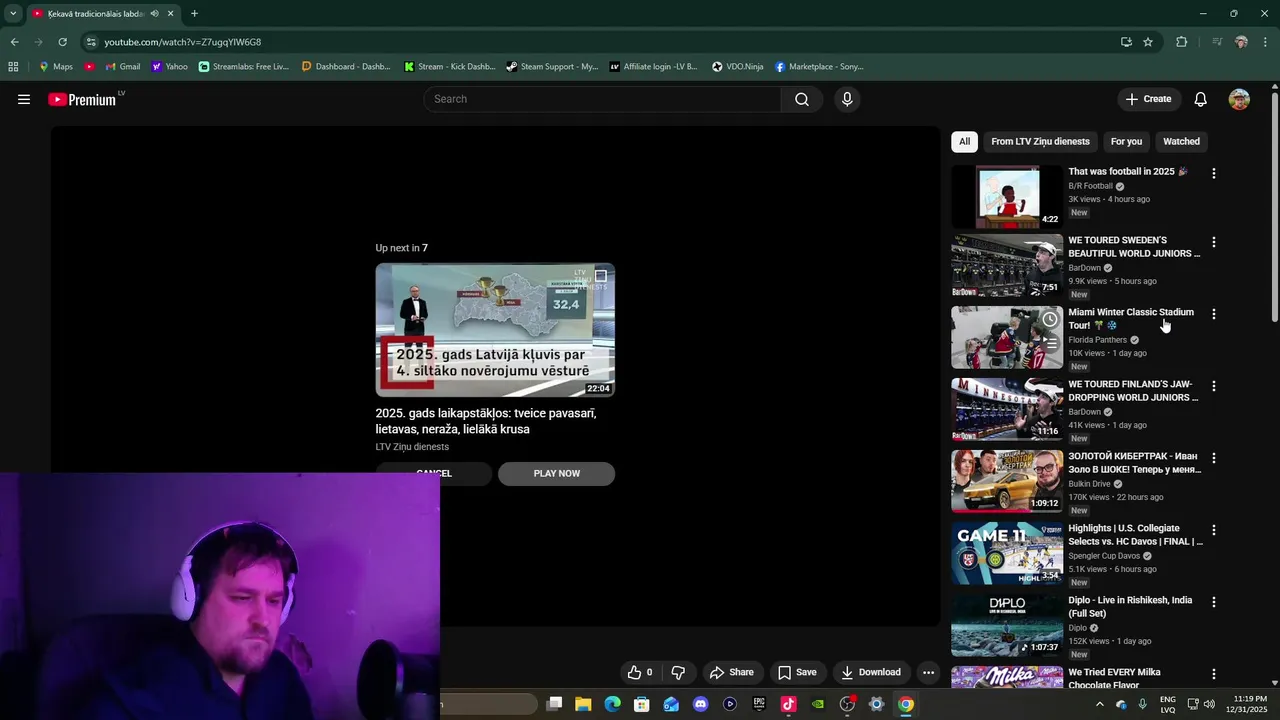Open options for Diplo Live video
The width and height of the screenshot is (1280, 720).
click(x=1214, y=602)
